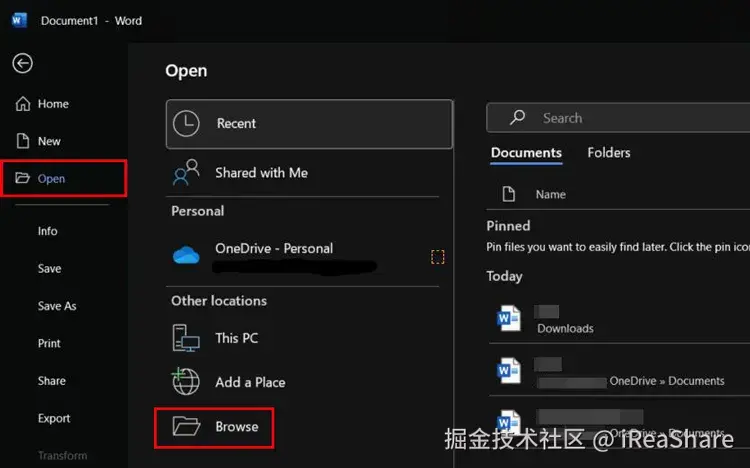Image resolution: width=750 pixels, height=468 pixels.
Task: Click Browse to find a file
Action: pyautogui.click(x=214, y=428)
